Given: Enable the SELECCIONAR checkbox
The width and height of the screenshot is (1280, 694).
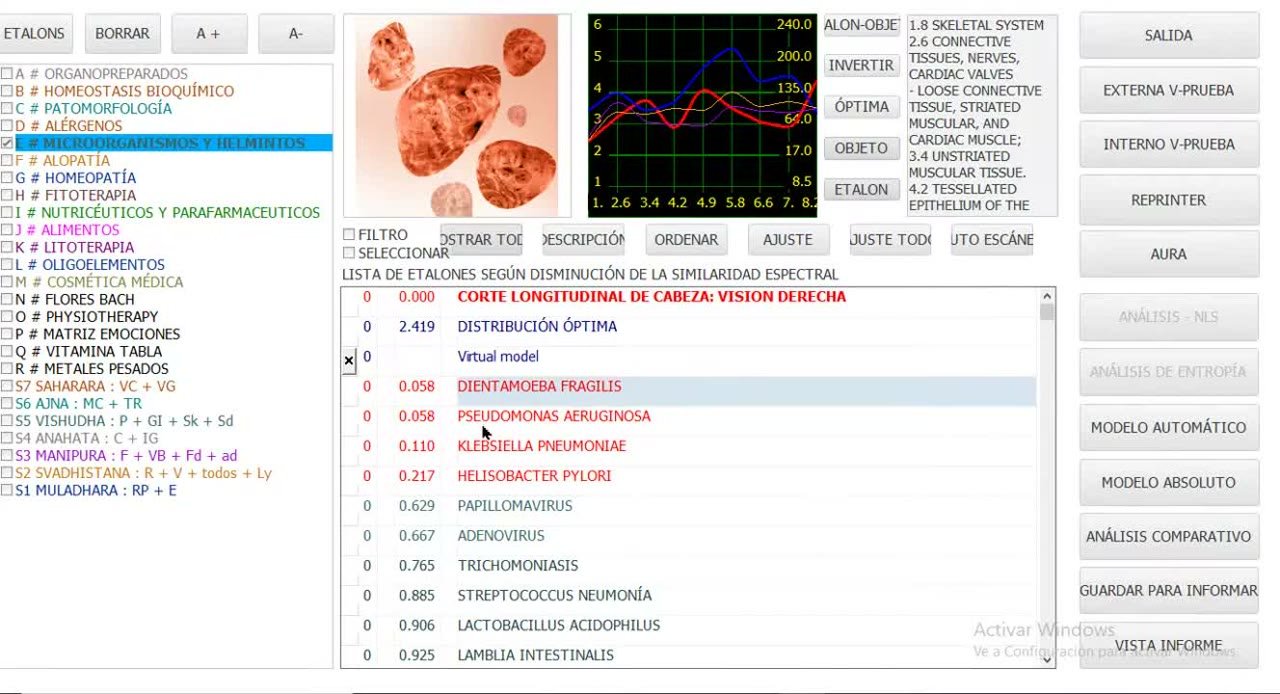Looking at the screenshot, I should (x=349, y=253).
